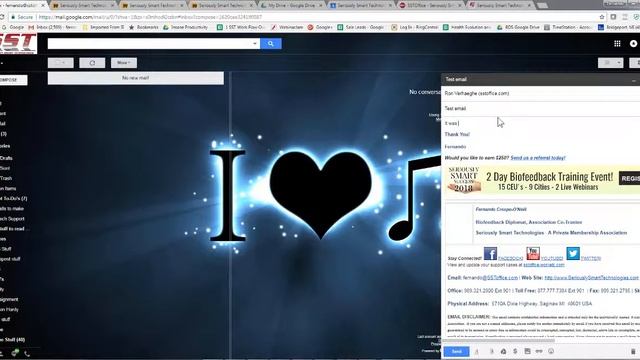Click the Biofeedback Training Event banner
Viewport: 640px width, 360px height.
(x=543, y=181)
